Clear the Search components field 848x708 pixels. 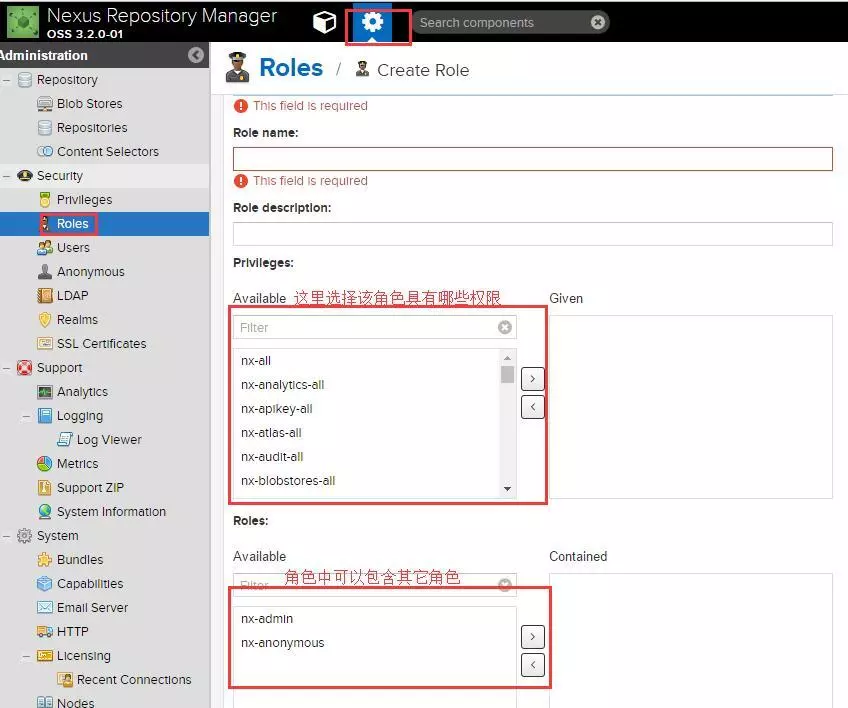click(598, 22)
